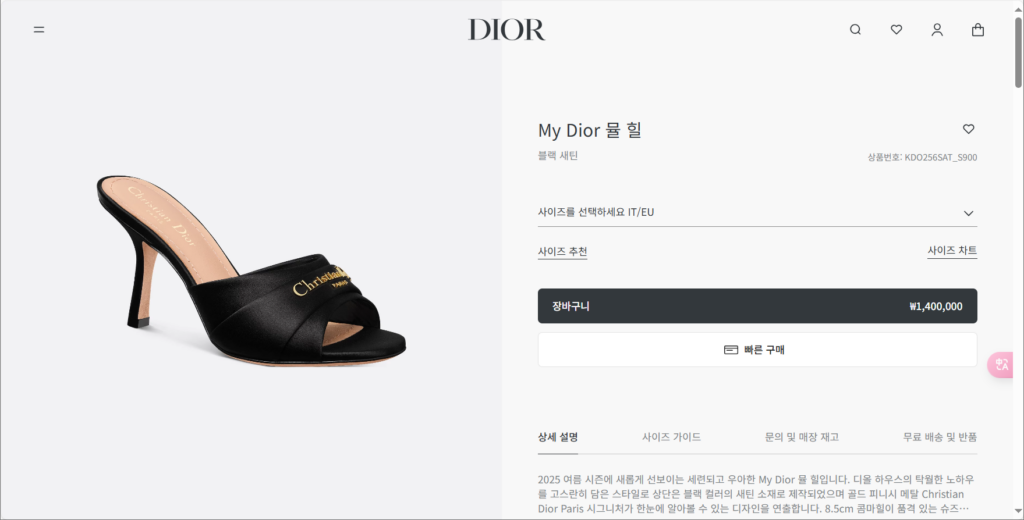1024x520 pixels.
Task: Switch to 문의 및 매장 재고 tab
Action: pos(801,437)
